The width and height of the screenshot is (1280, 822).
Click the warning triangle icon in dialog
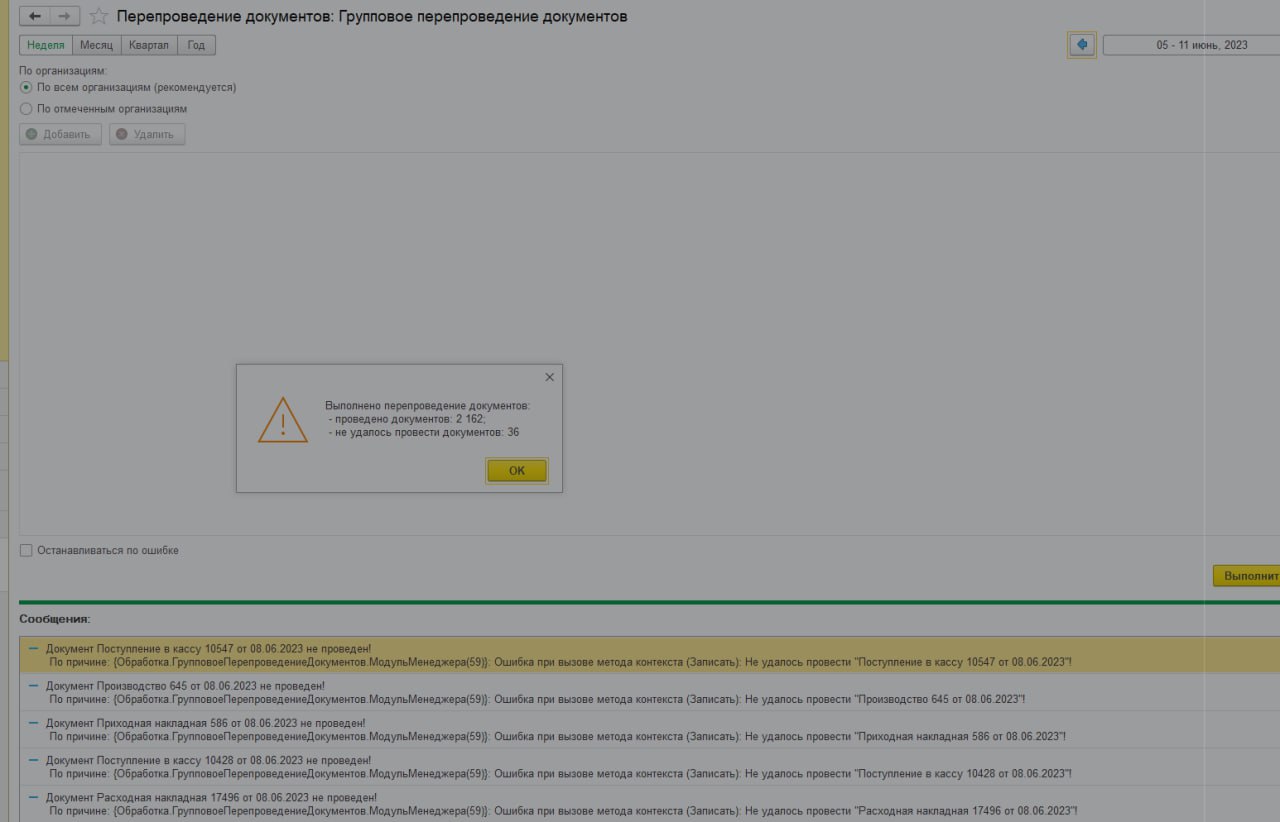pos(283,421)
